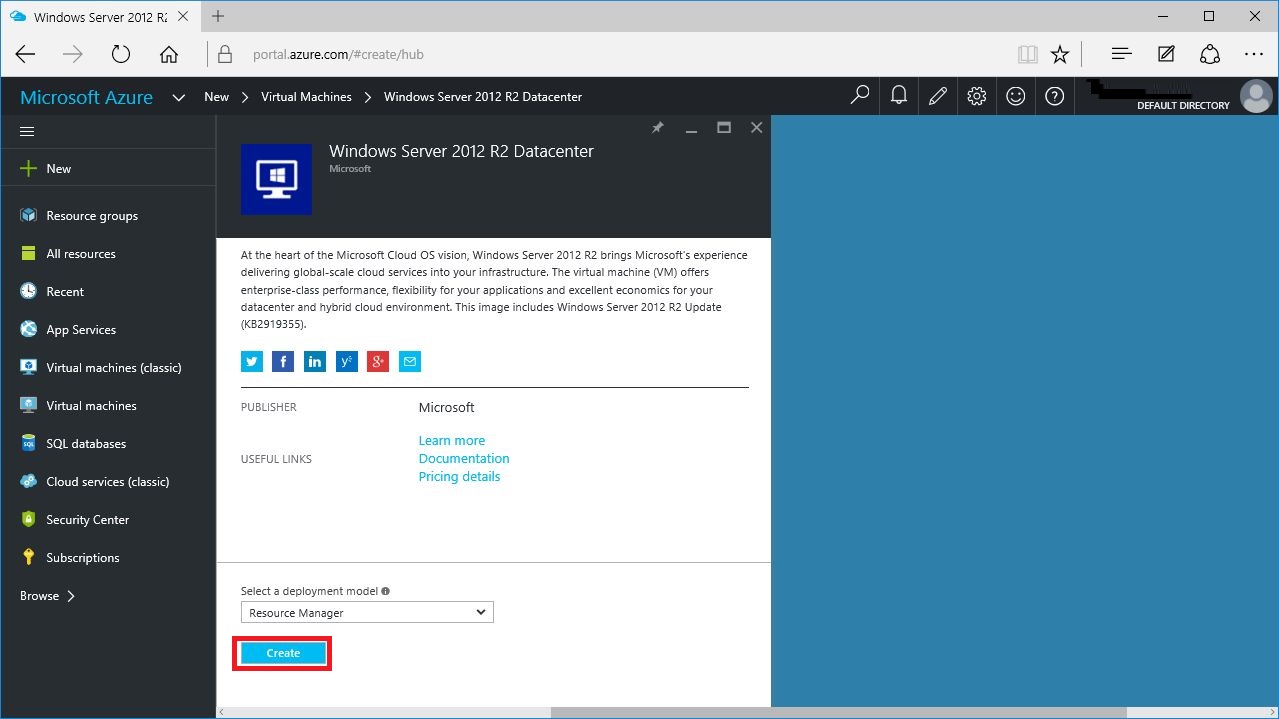Share via the Twitter icon
This screenshot has height=719, width=1279.
(x=252, y=361)
